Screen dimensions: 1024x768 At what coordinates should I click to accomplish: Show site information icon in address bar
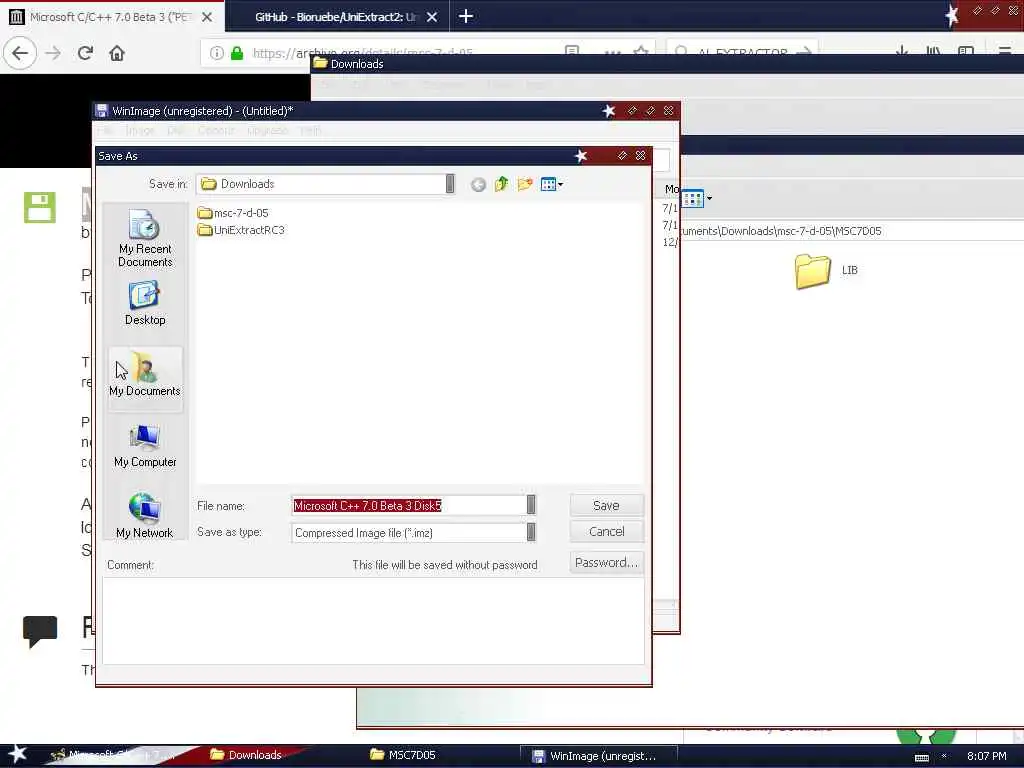(217, 53)
